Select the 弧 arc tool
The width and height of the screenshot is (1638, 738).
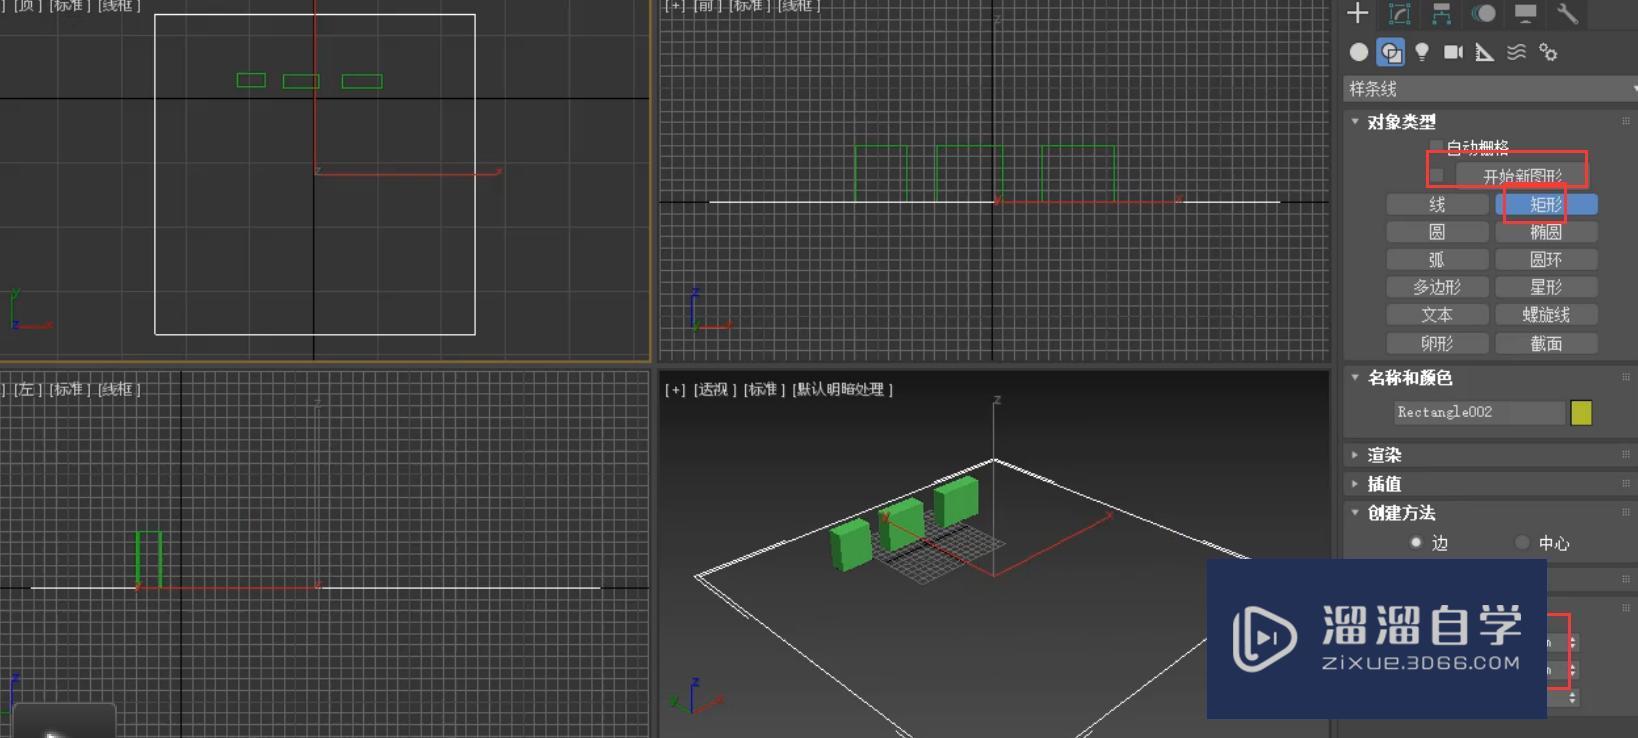pos(1437,260)
